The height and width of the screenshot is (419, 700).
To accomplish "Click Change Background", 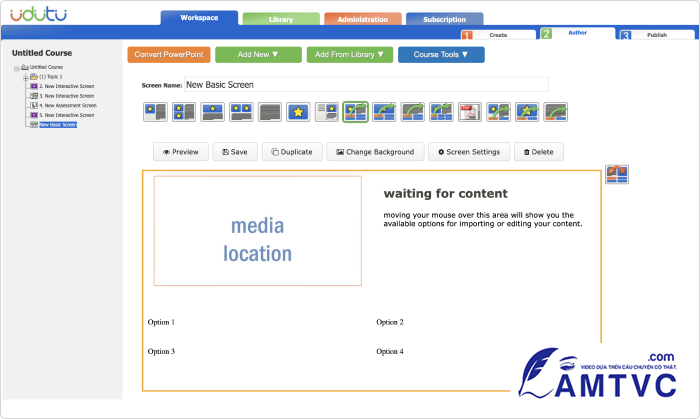I will (375, 152).
